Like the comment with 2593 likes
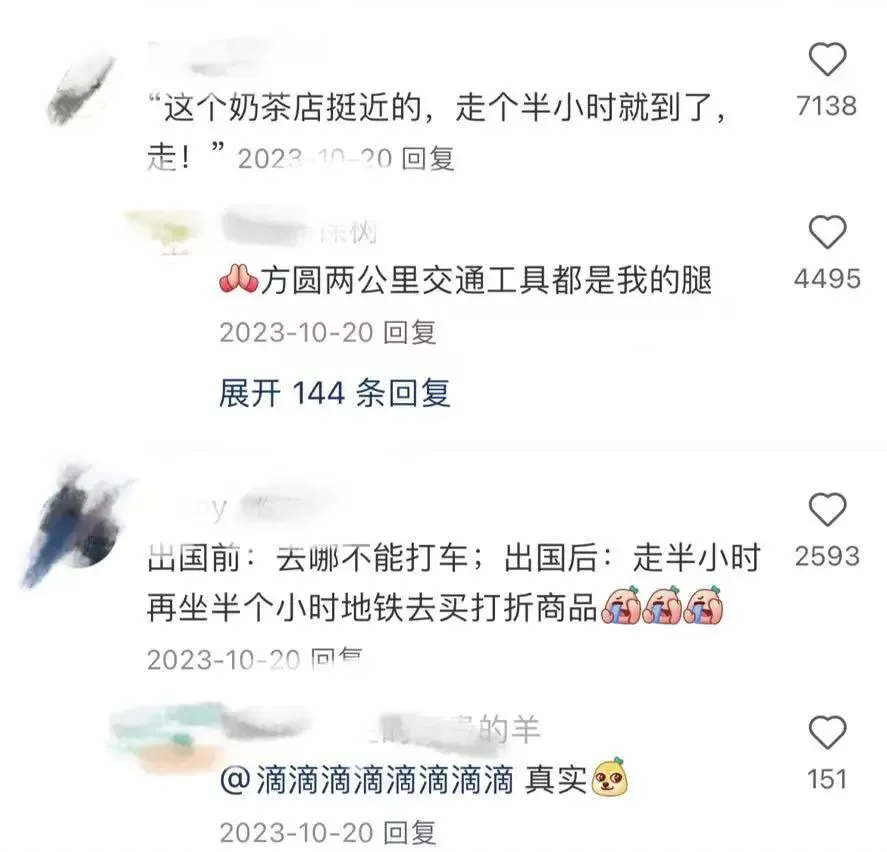The image size is (887, 852). (x=827, y=509)
